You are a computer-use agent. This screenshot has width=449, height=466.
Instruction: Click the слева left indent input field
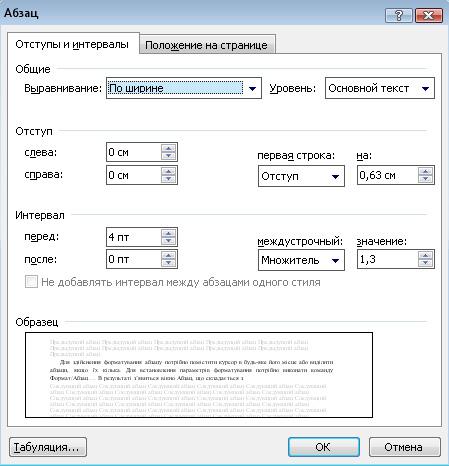[134, 152]
